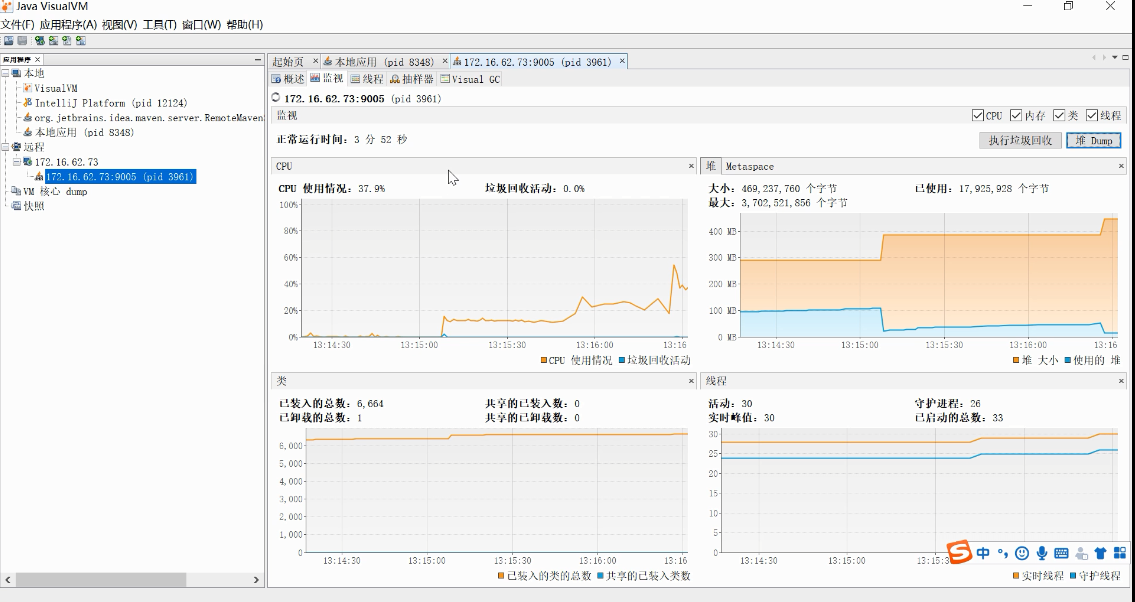Viewport: 1135px width, 602px height.
Task: Collapse the 本地 tree node
Action: click(x=4, y=73)
